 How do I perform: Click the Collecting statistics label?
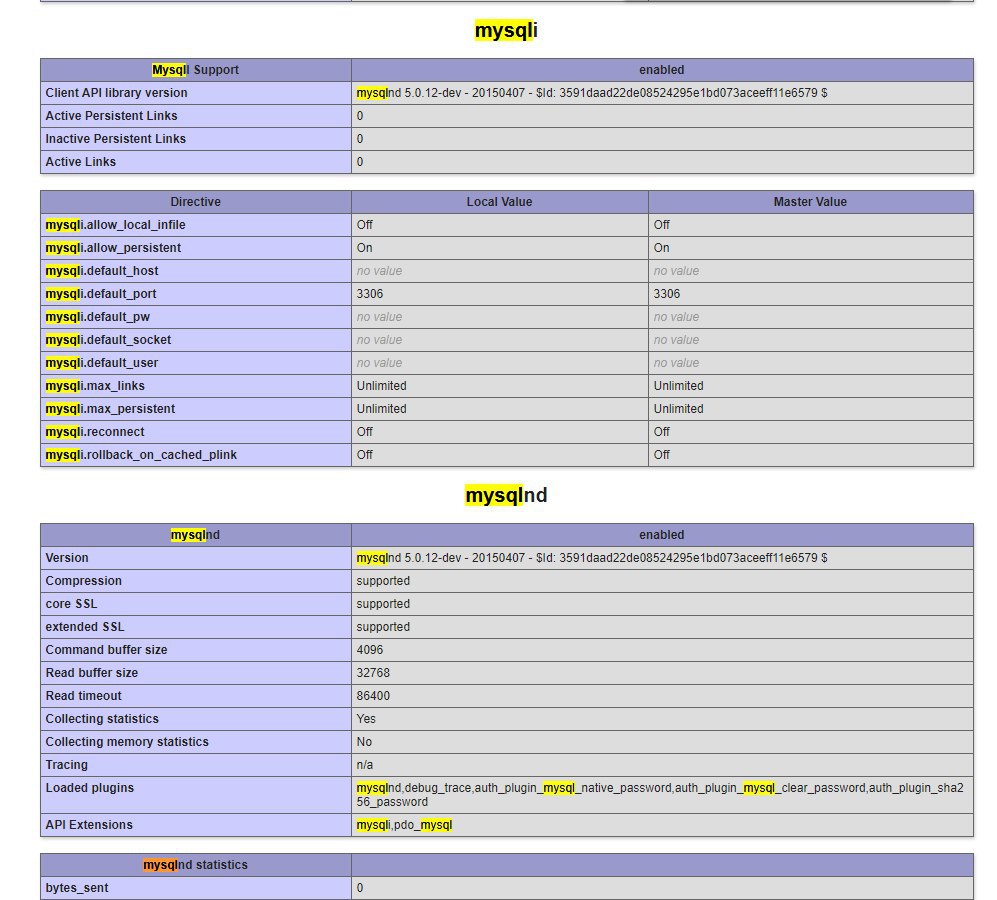(x=102, y=719)
